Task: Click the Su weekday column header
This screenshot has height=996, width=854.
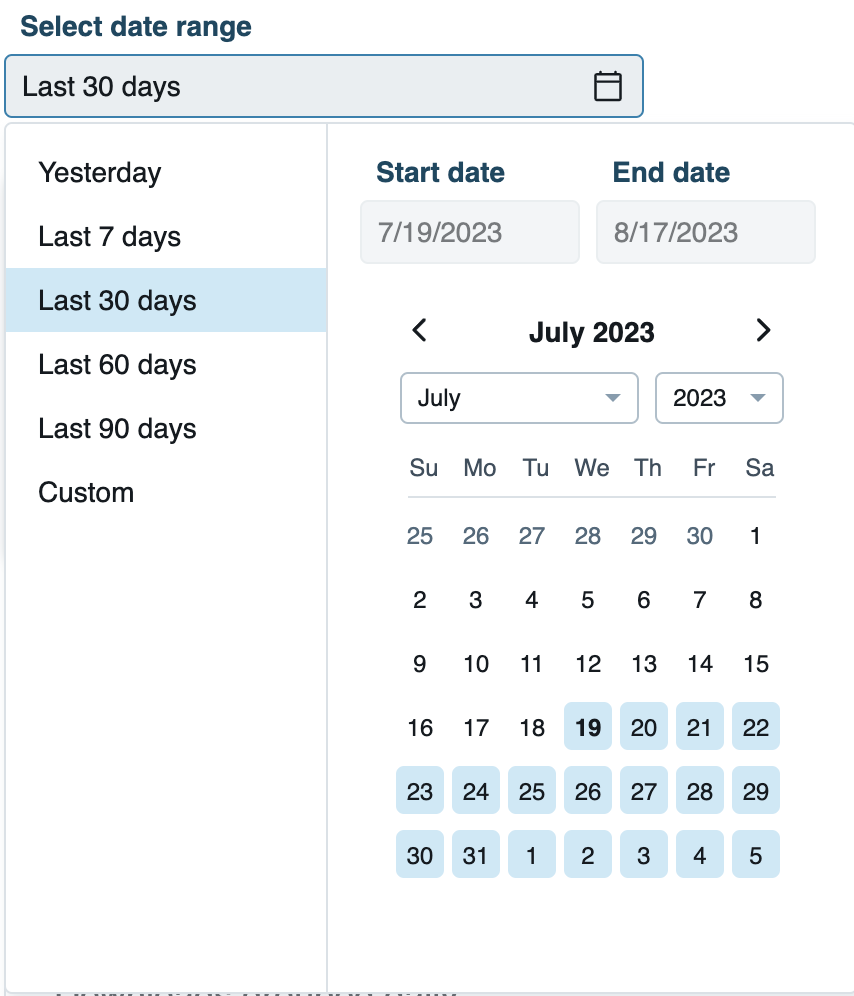Action: click(423, 467)
